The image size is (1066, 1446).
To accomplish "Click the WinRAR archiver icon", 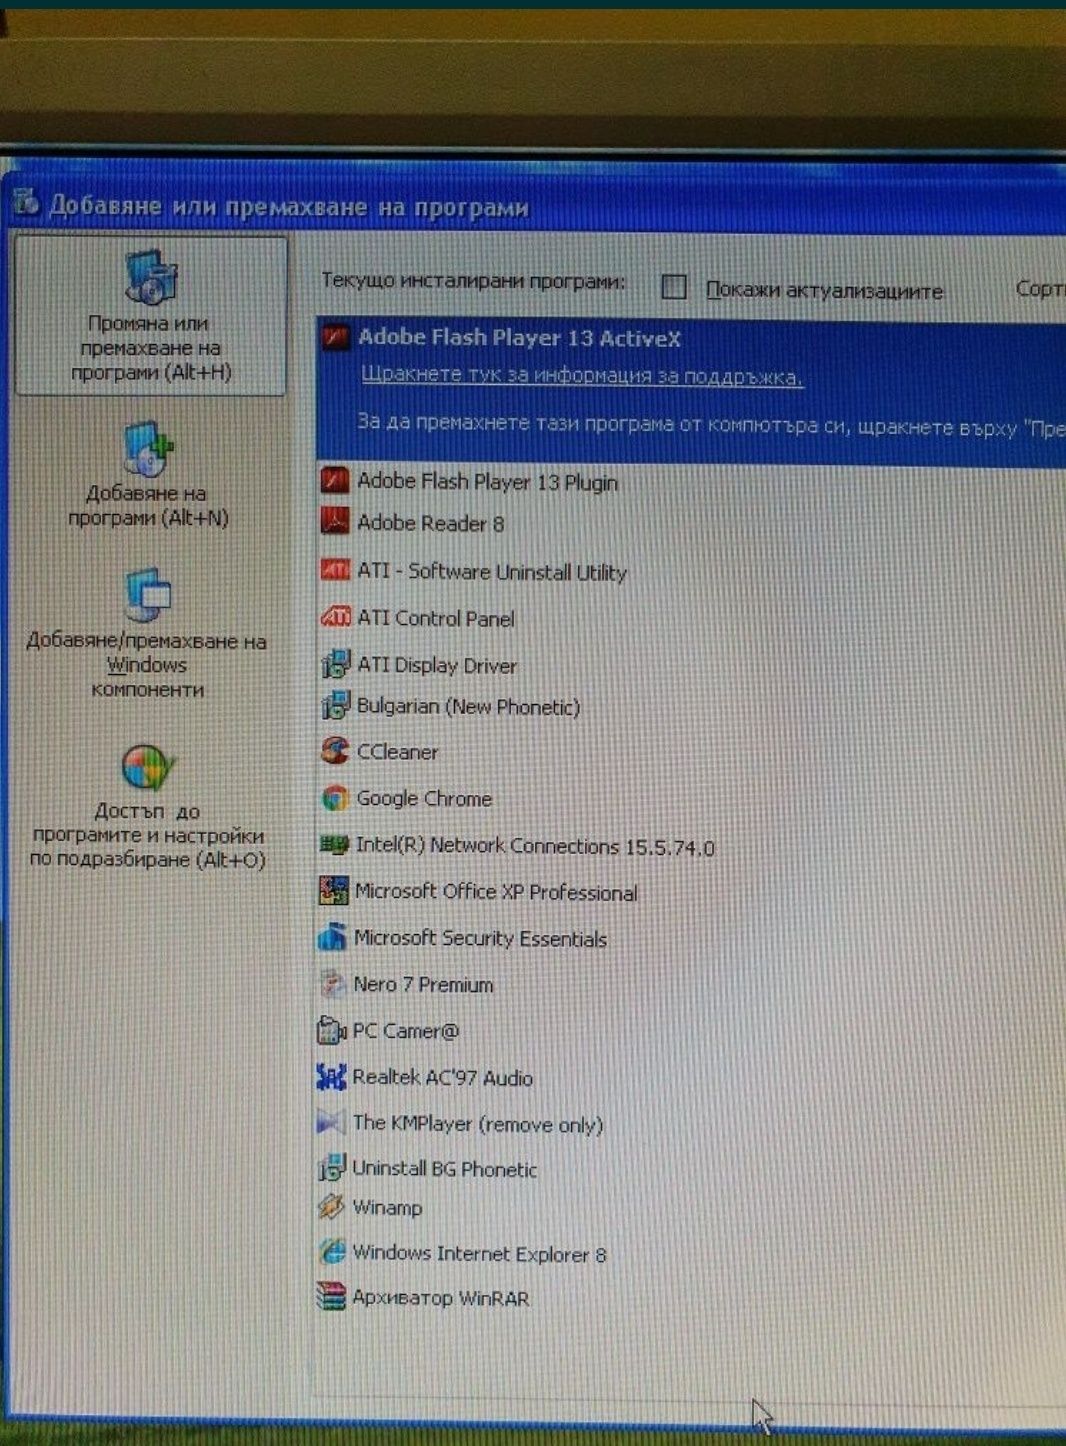I will (x=331, y=1297).
